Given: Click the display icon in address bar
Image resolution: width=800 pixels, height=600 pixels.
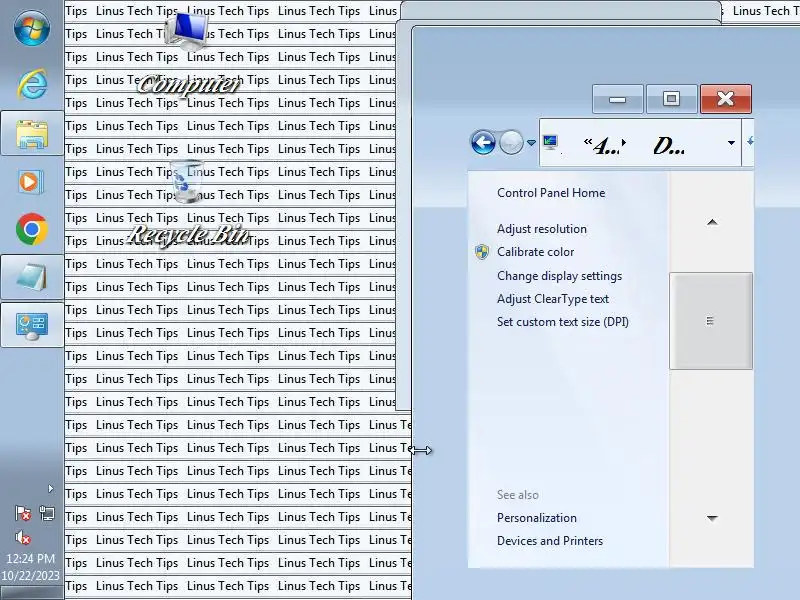Looking at the screenshot, I should (551, 142).
